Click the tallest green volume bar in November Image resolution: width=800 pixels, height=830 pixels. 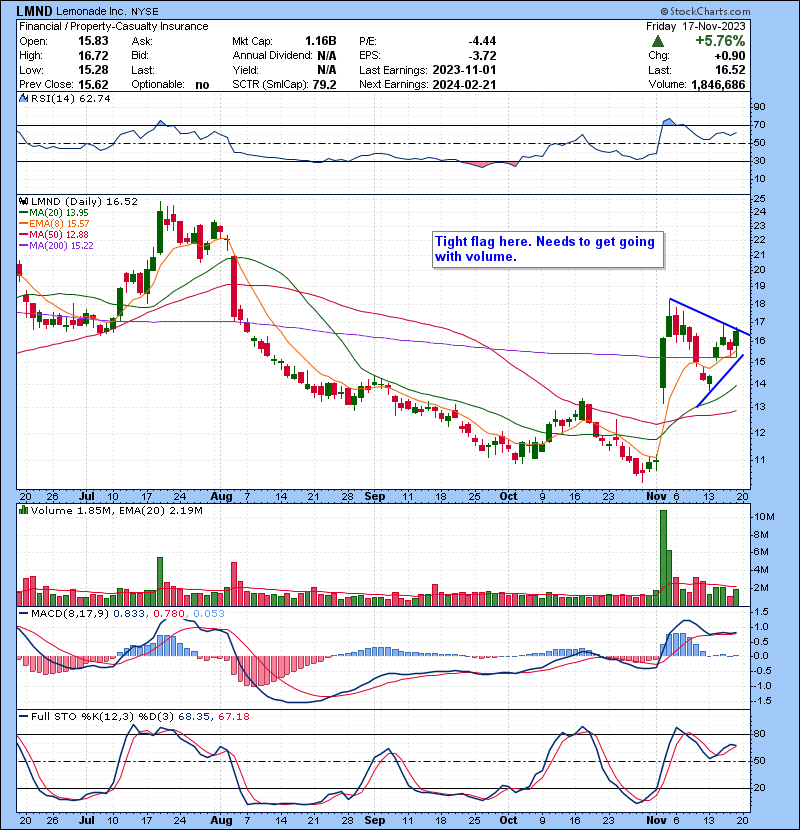point(663,558)
